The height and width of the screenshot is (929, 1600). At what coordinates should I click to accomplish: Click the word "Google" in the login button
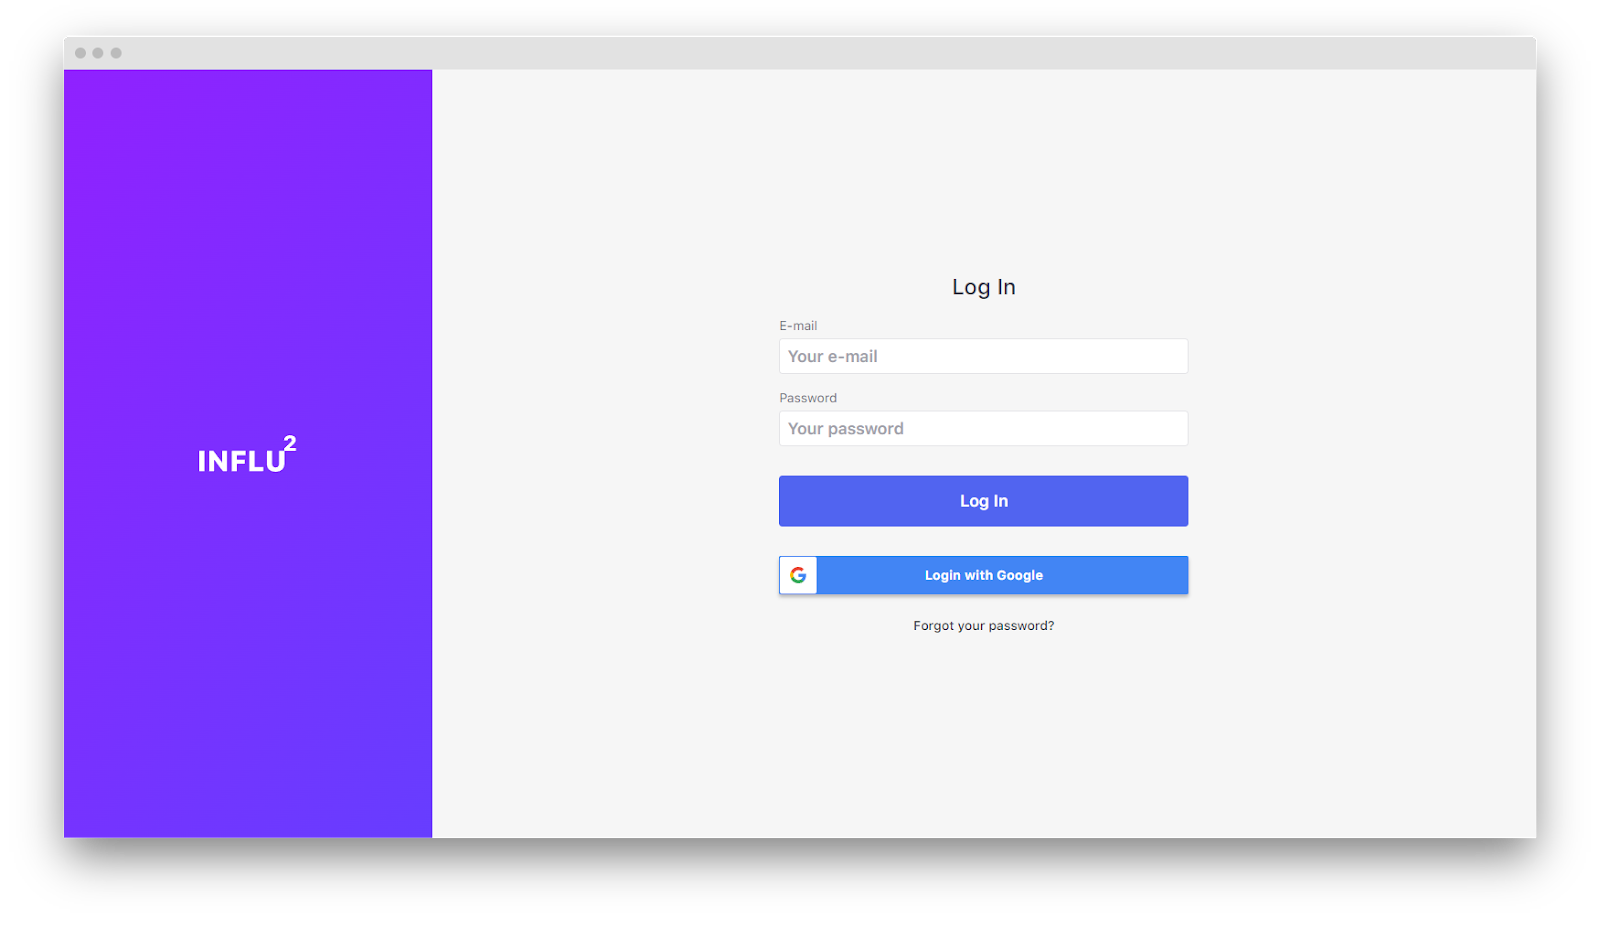tap(1019, 575)
